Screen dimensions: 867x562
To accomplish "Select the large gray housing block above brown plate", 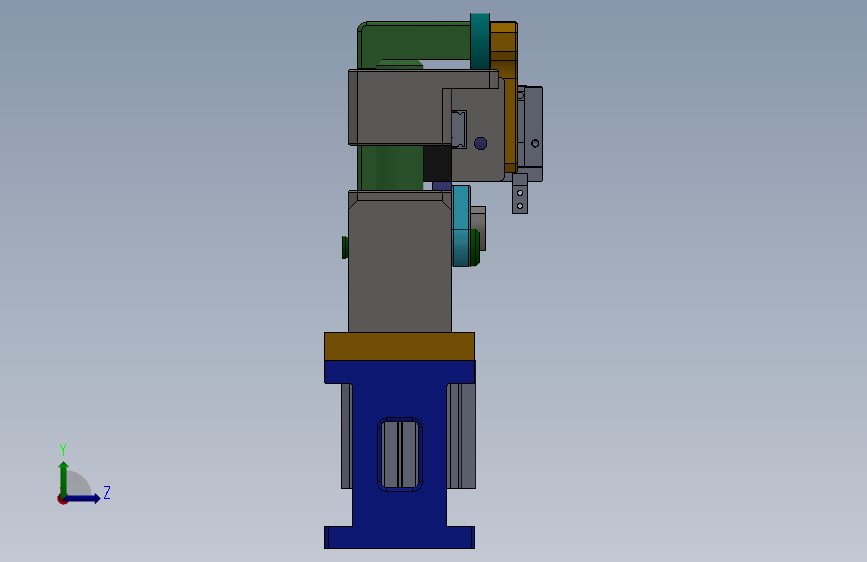I will click(x=400, y=262).
